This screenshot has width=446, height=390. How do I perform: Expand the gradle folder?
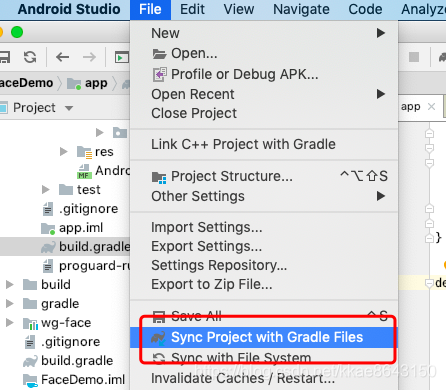10,304
